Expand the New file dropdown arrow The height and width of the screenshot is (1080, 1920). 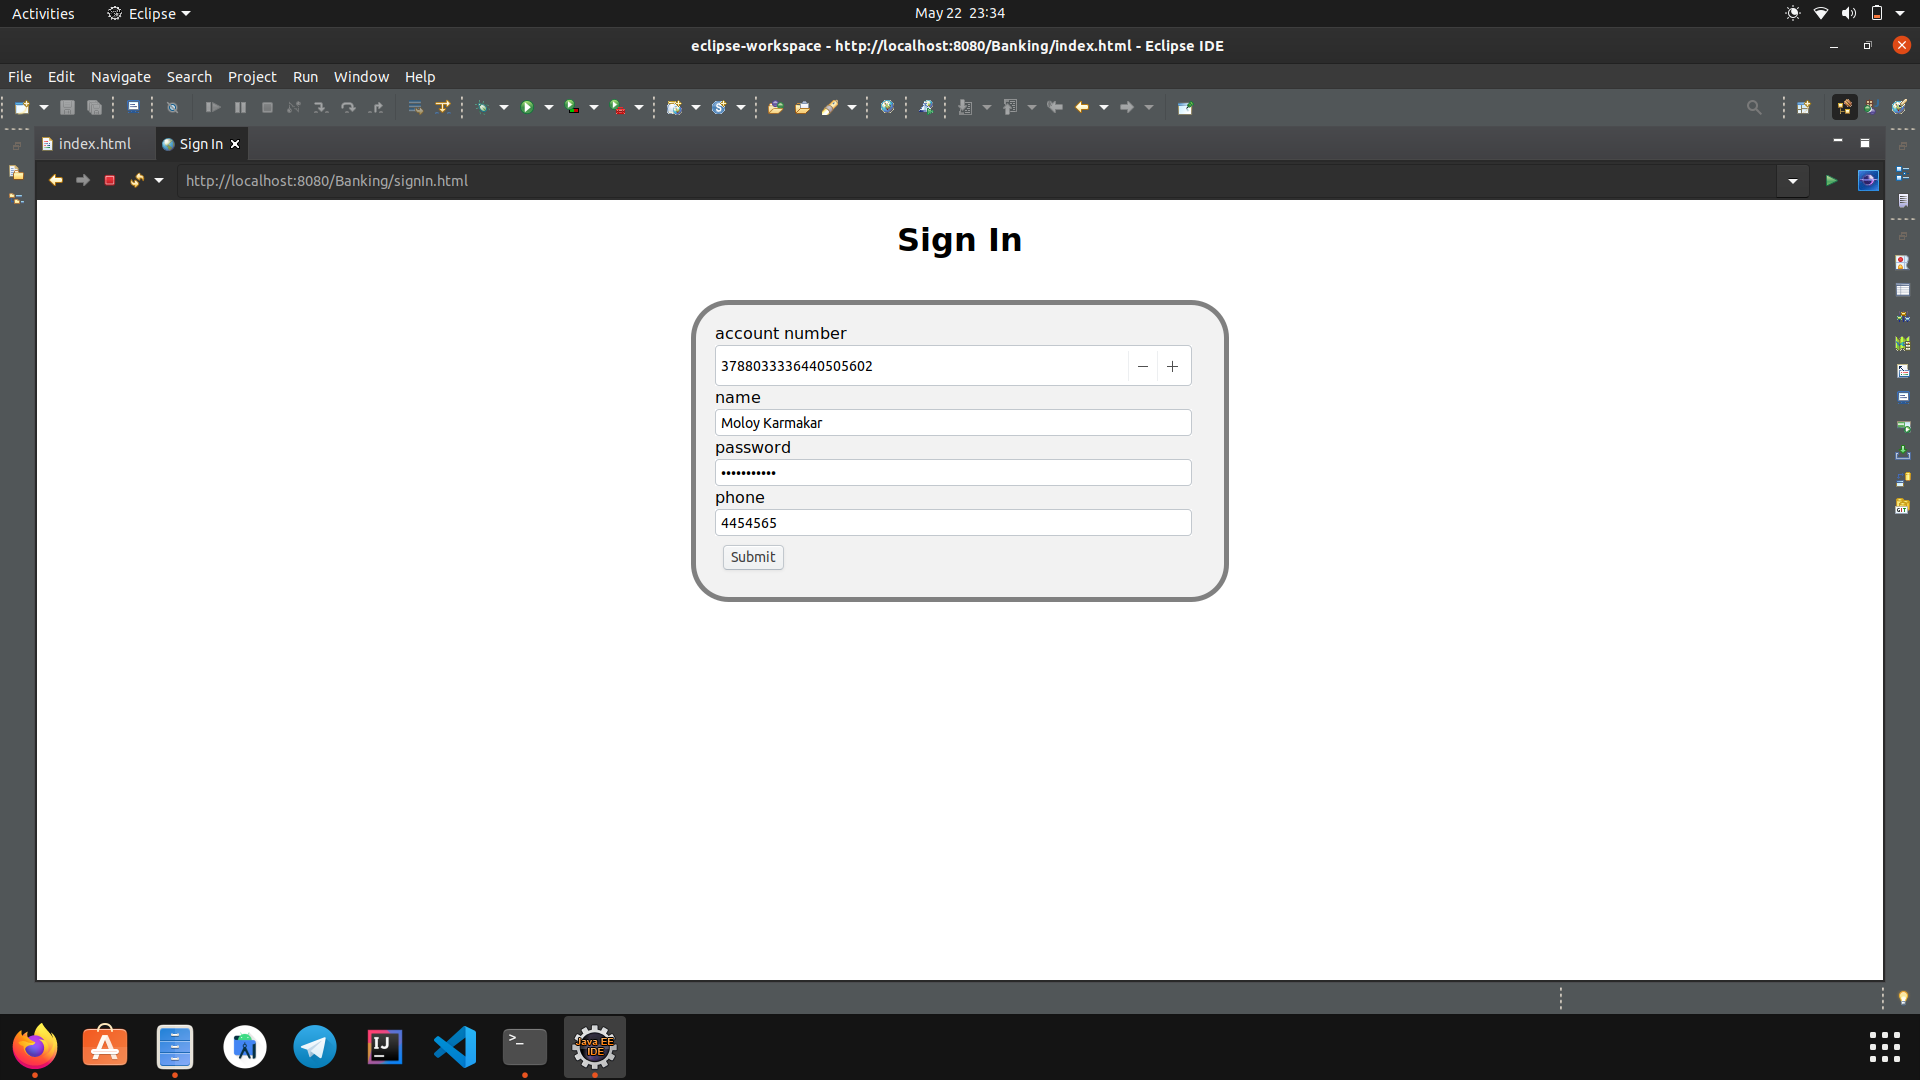[x=44, y=107]
